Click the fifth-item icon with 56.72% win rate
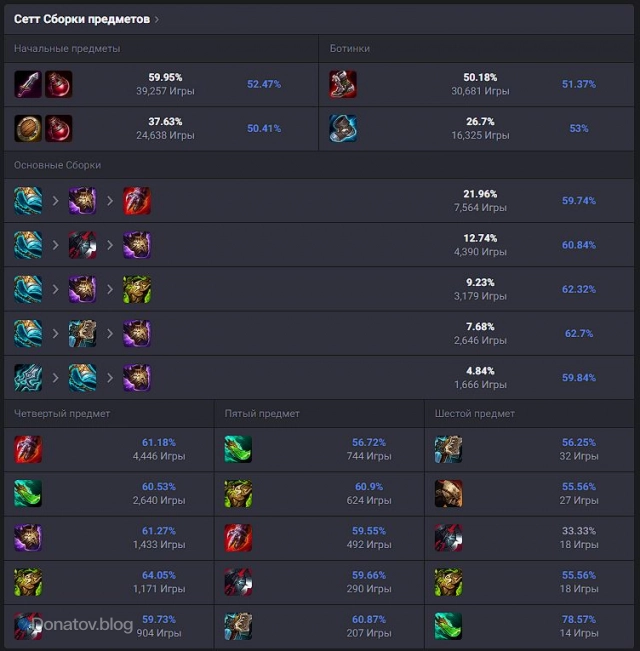The image size is (640, 651). (238, 449)
